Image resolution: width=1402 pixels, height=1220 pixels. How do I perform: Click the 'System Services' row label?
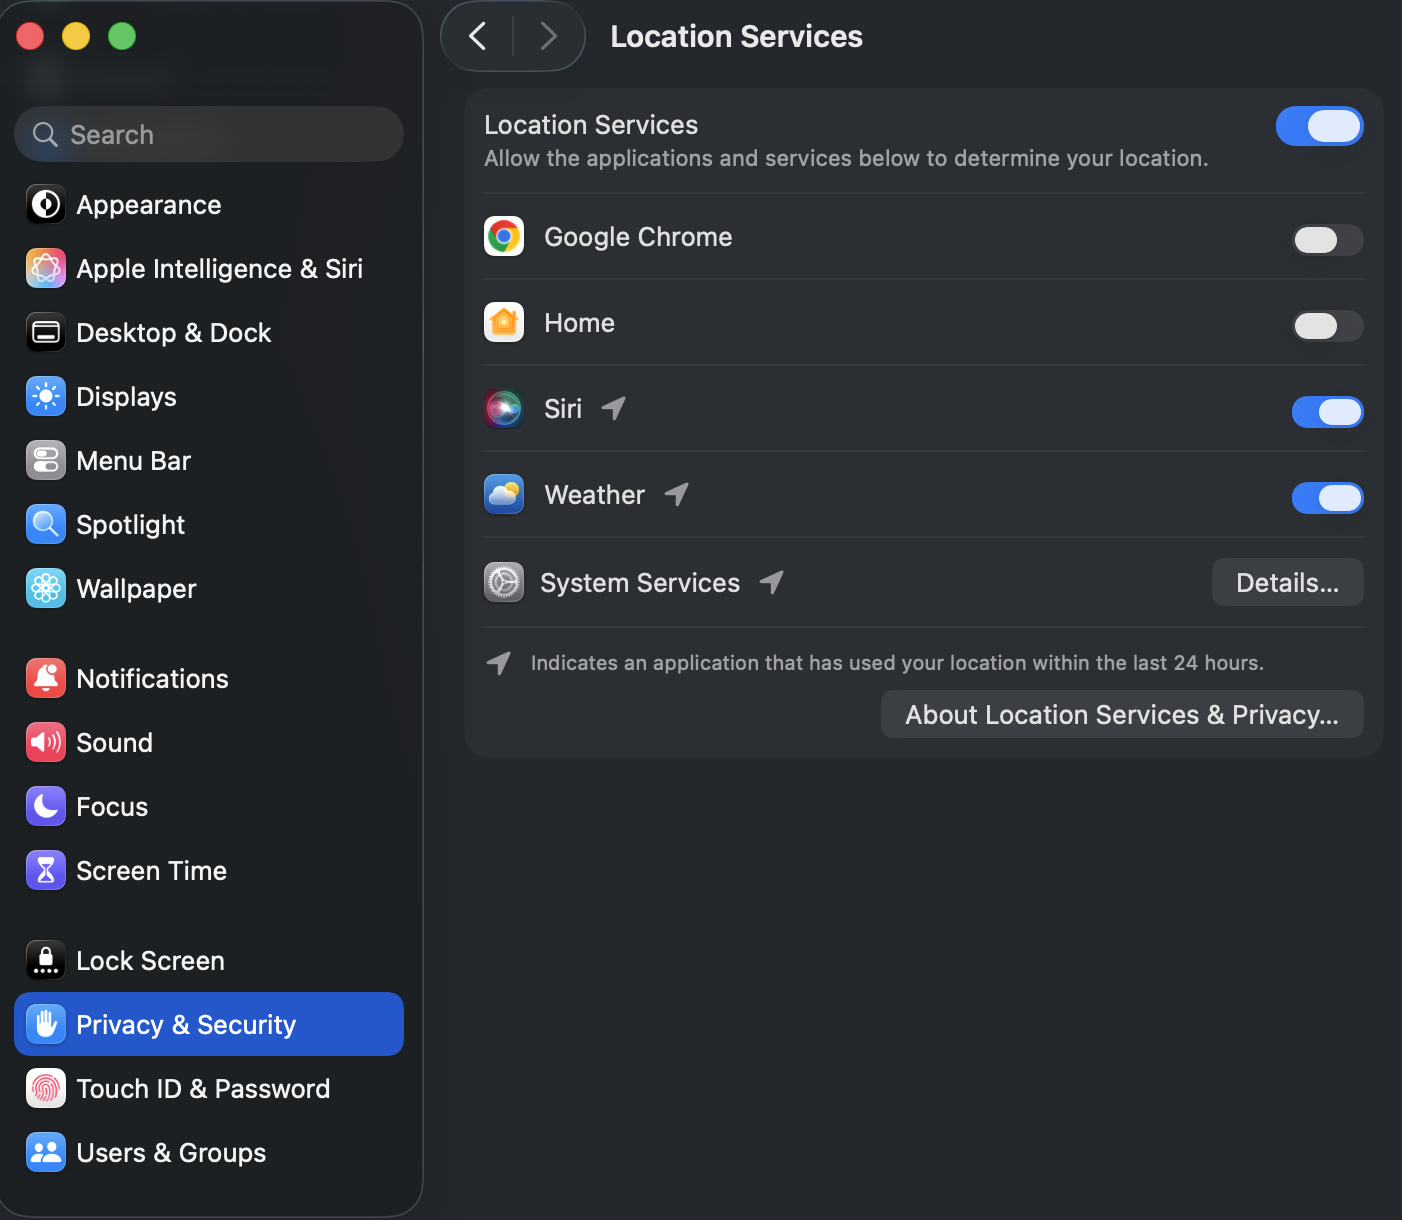(x=640, y=583)
